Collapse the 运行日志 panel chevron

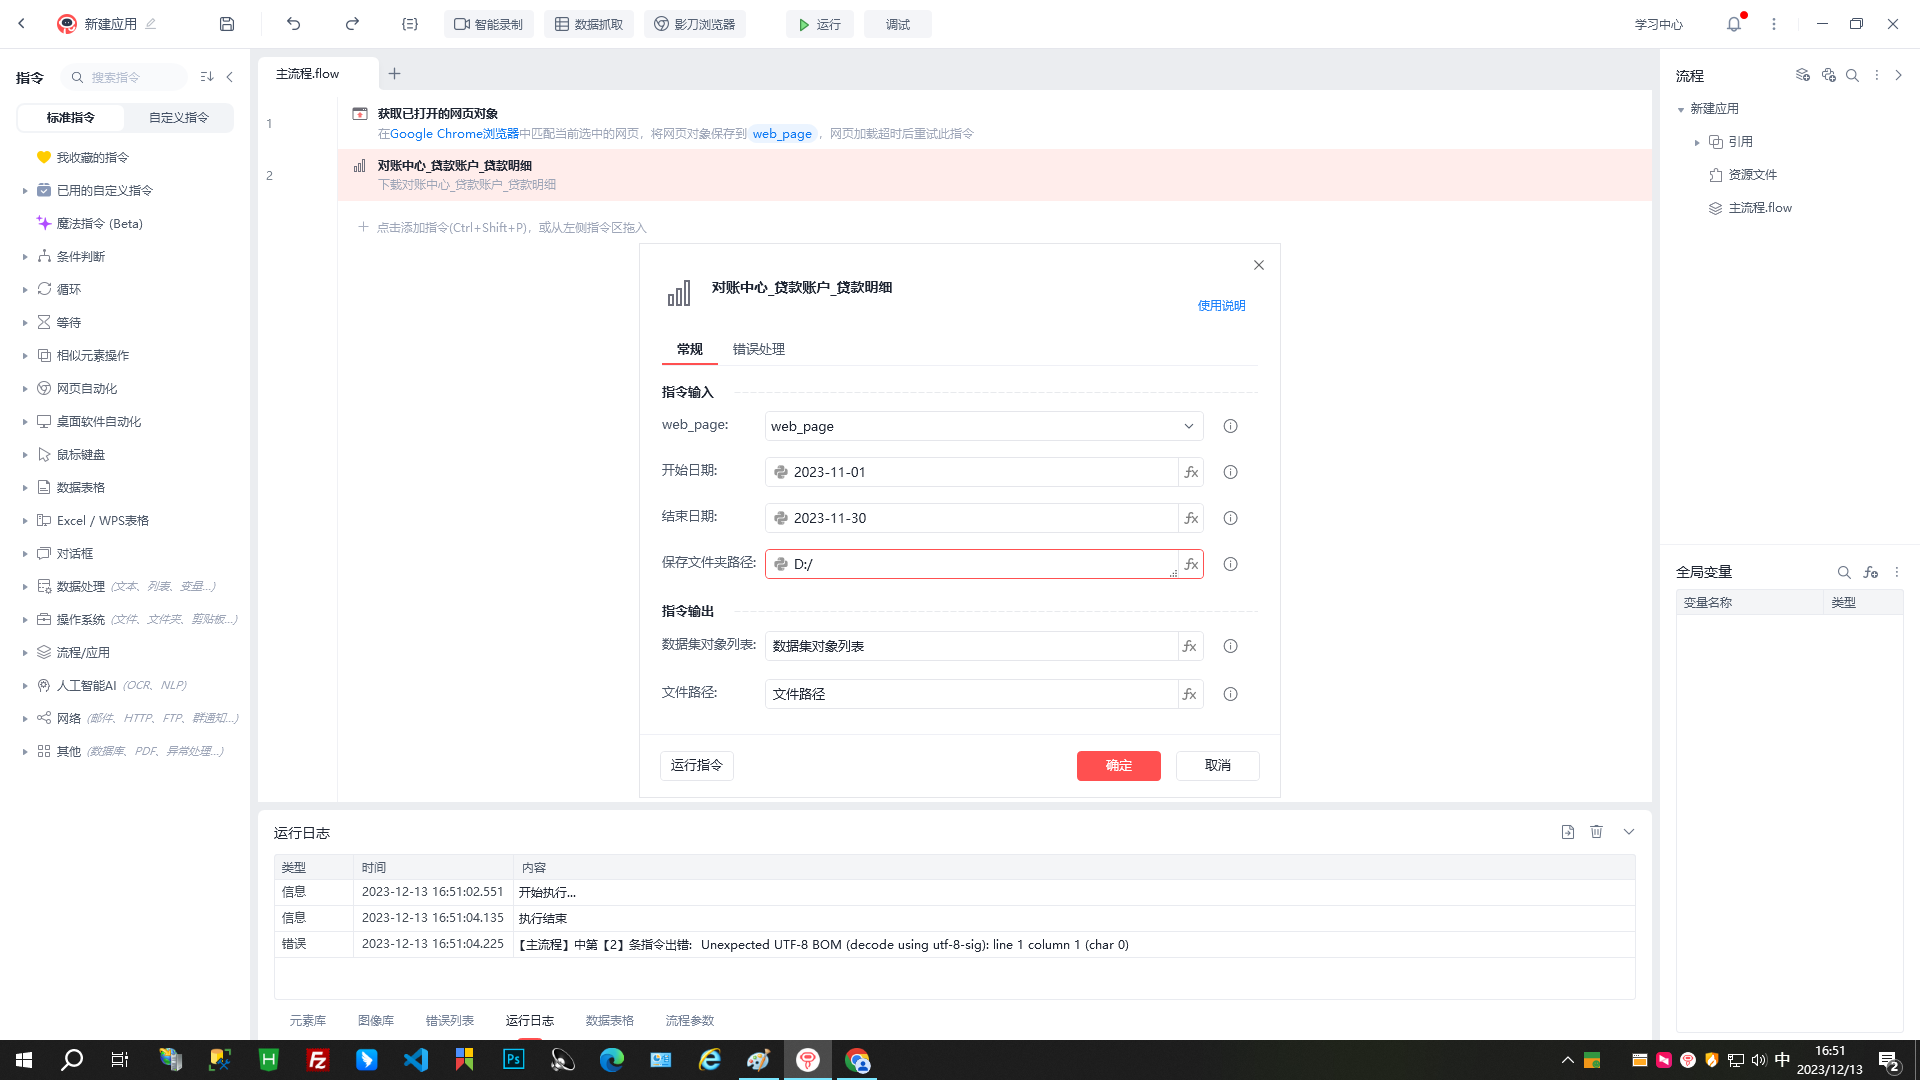(1629, 832)
